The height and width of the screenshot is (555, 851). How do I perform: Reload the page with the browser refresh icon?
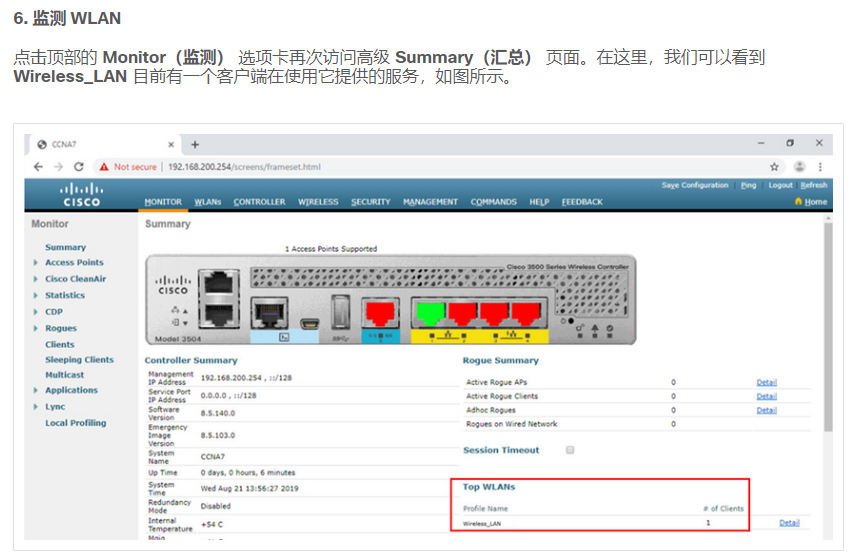(x=78, y=166)
